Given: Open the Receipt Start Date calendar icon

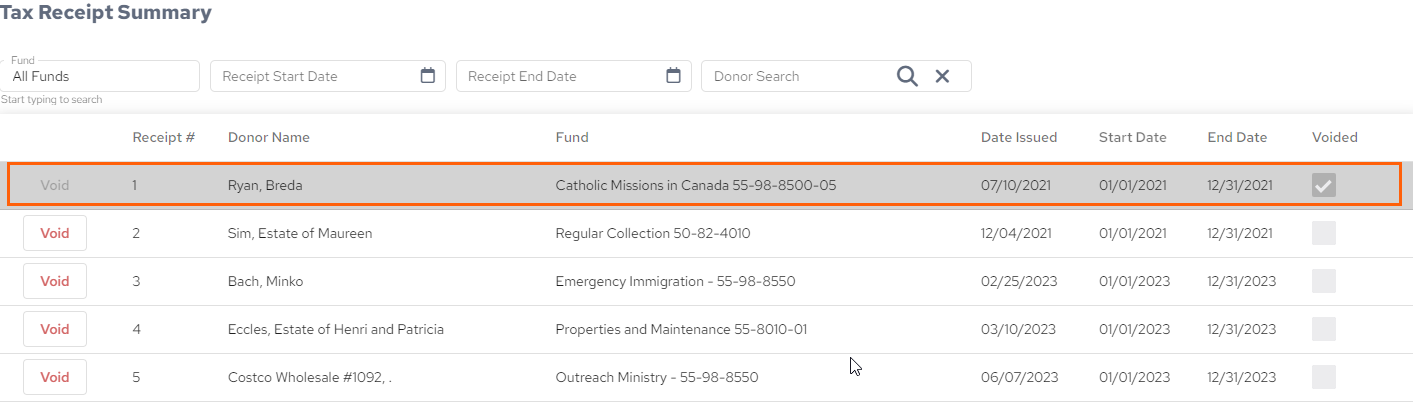Looking at the screenshot, I should [x=428, y=76].
